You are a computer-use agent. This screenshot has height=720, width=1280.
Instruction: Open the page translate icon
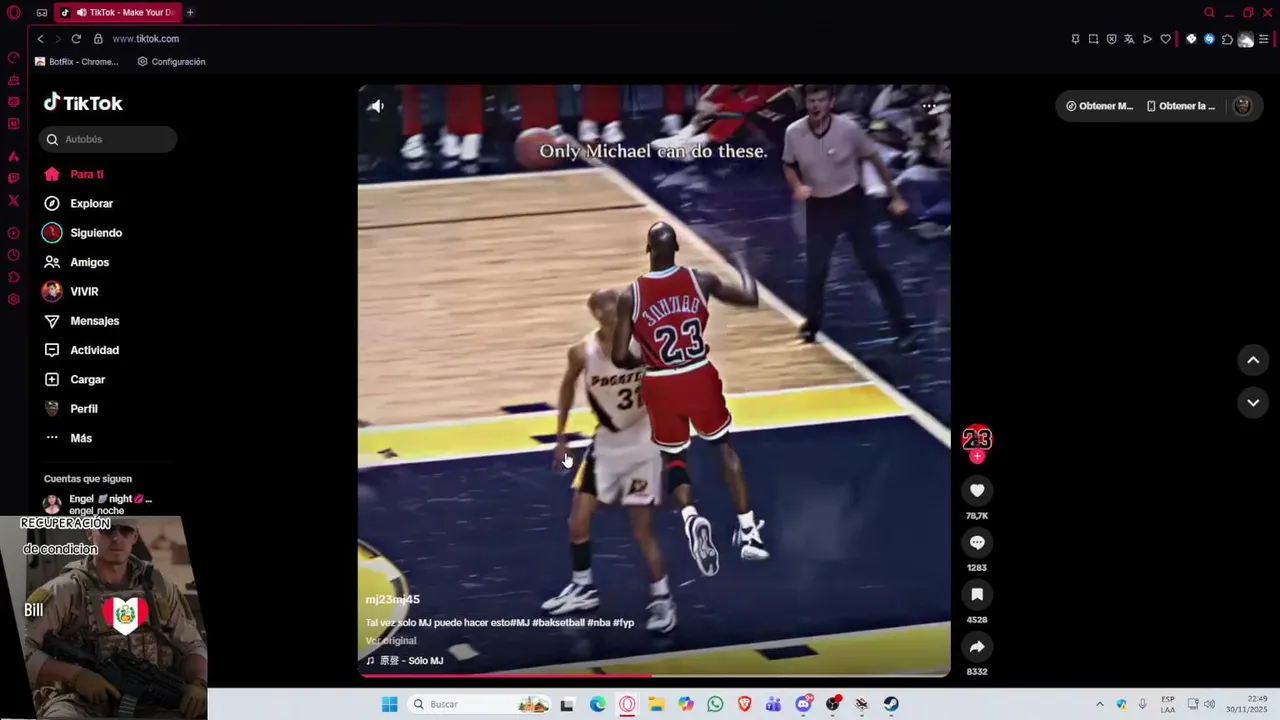pos(1129,39)
